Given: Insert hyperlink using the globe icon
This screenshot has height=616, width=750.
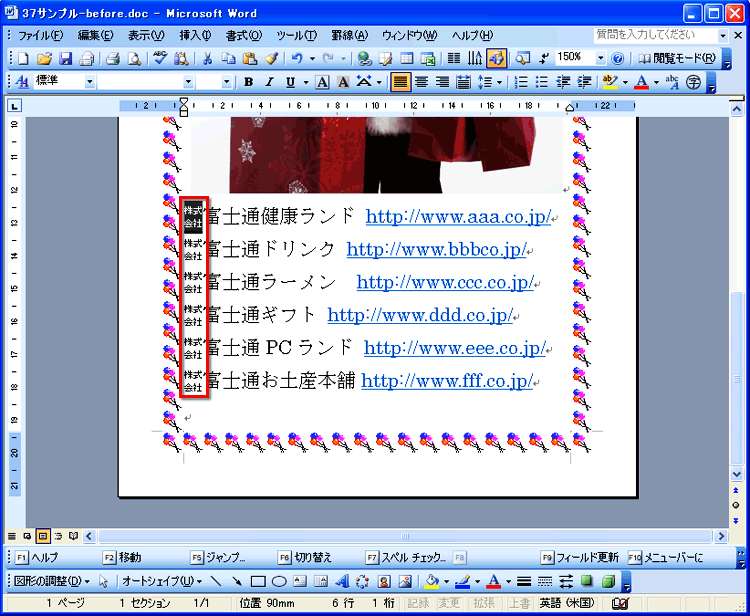Looking at the screenshot, I should [365, 59].
